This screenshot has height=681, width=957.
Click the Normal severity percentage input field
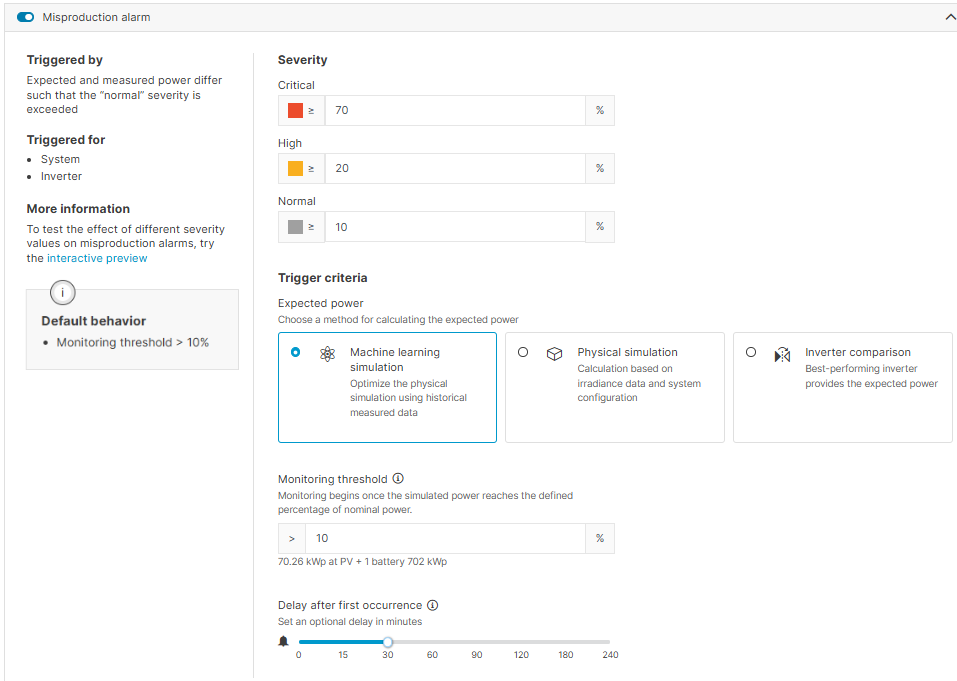click(455, 226)
